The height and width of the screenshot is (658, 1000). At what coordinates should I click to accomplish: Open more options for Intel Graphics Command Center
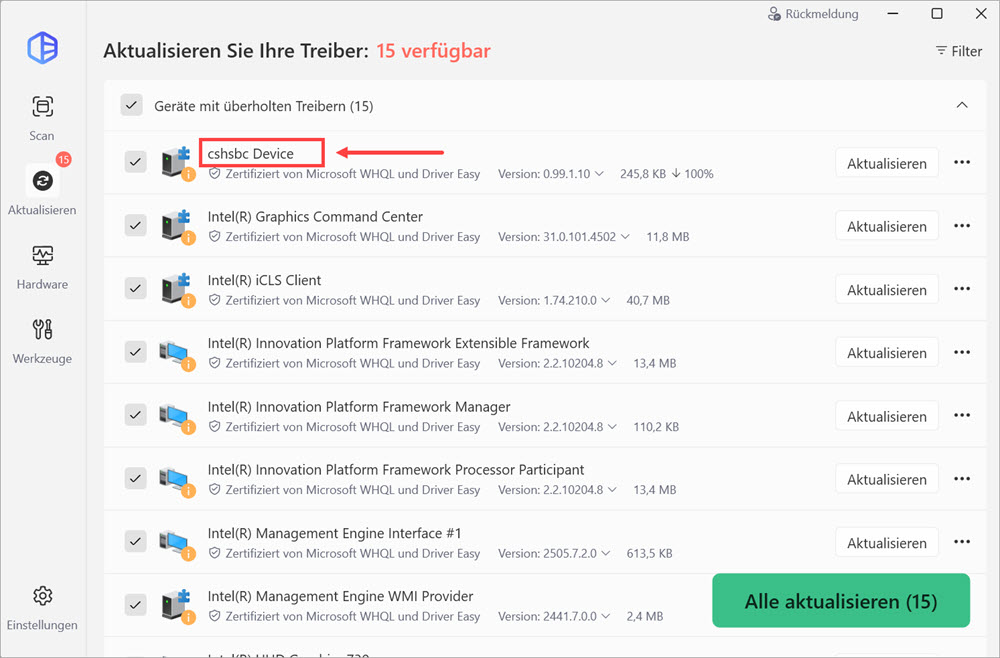click(x=962, y=226)
